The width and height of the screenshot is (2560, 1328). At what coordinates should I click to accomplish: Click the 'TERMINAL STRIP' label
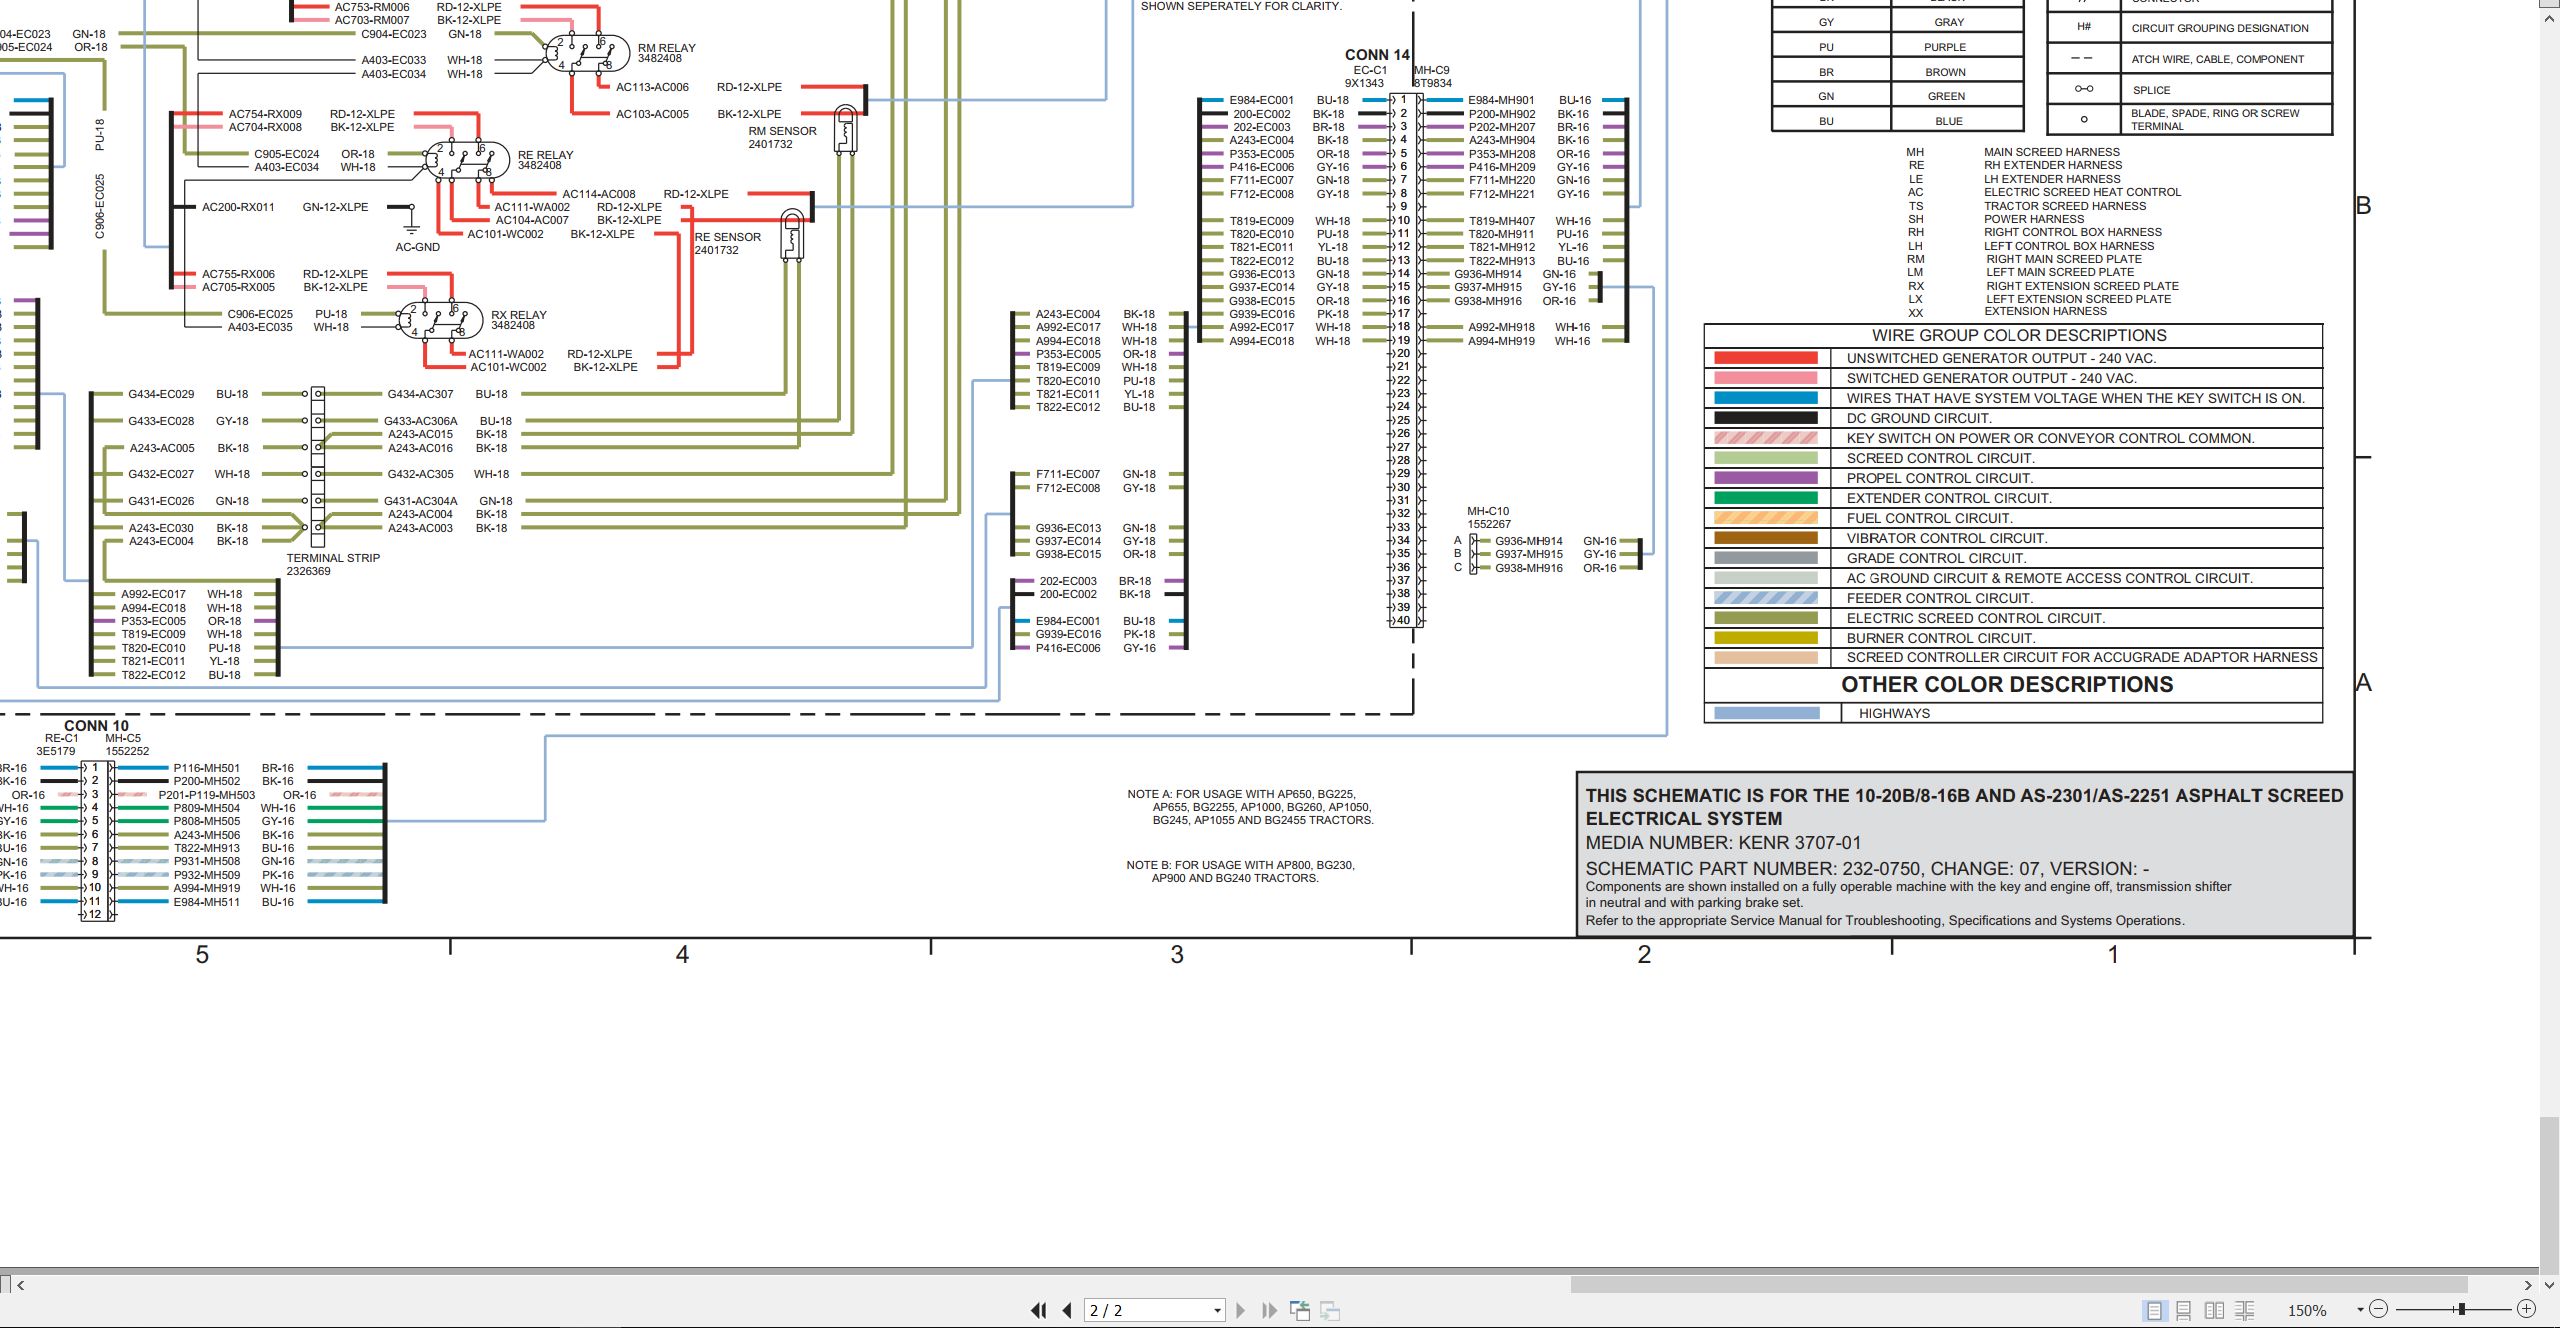coord(333,558)
